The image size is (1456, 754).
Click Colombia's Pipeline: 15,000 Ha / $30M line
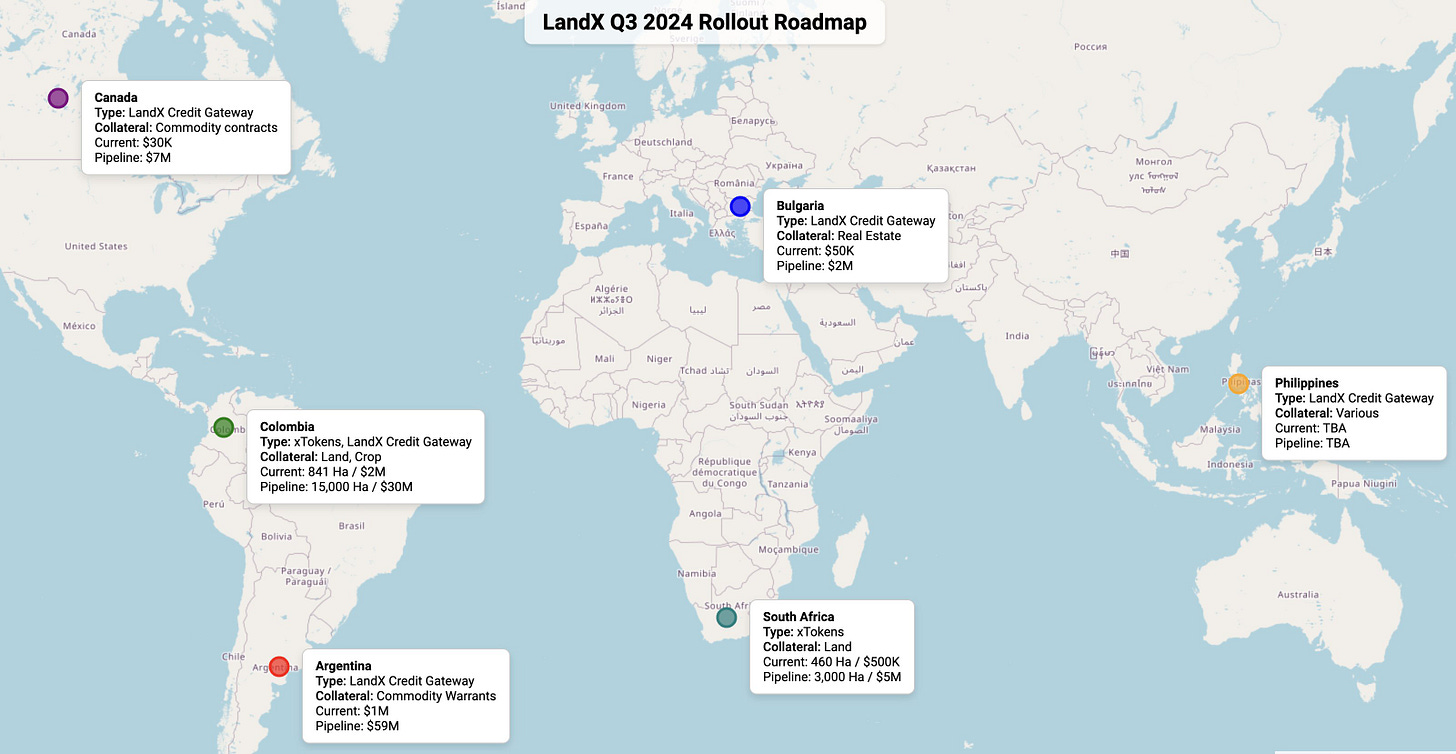[336, 487]
